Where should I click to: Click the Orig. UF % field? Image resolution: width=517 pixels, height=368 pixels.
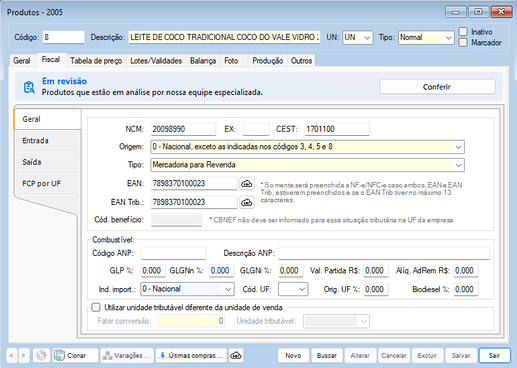click(376, 289)
